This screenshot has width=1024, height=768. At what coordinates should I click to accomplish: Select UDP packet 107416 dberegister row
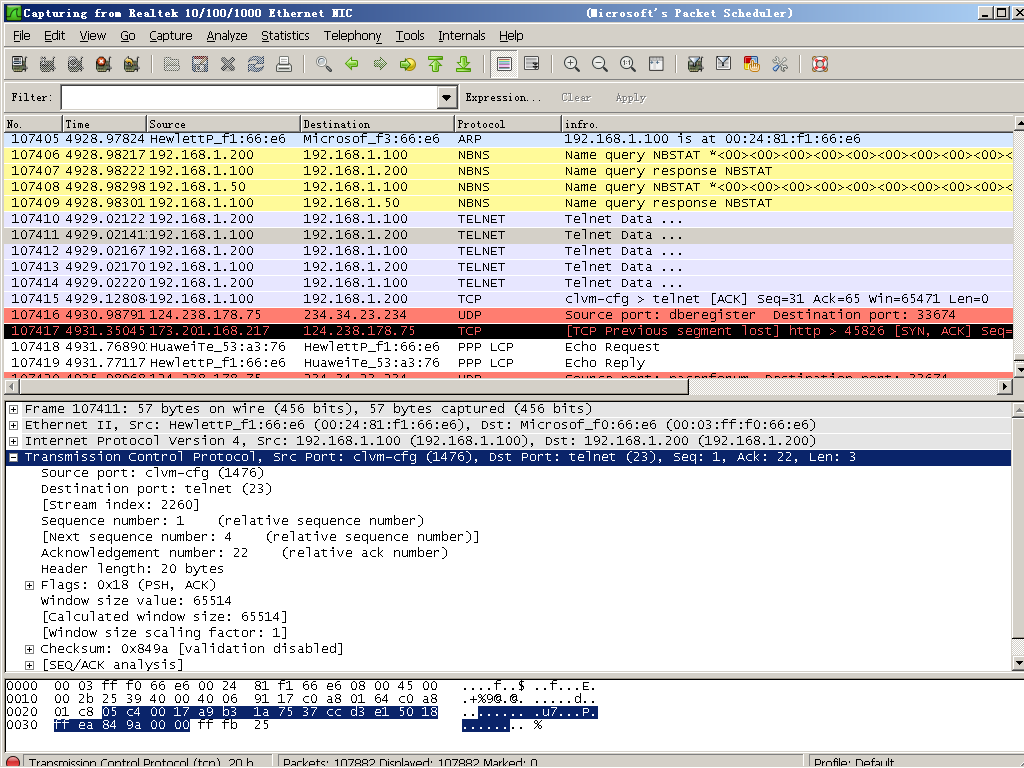(509, 315)
